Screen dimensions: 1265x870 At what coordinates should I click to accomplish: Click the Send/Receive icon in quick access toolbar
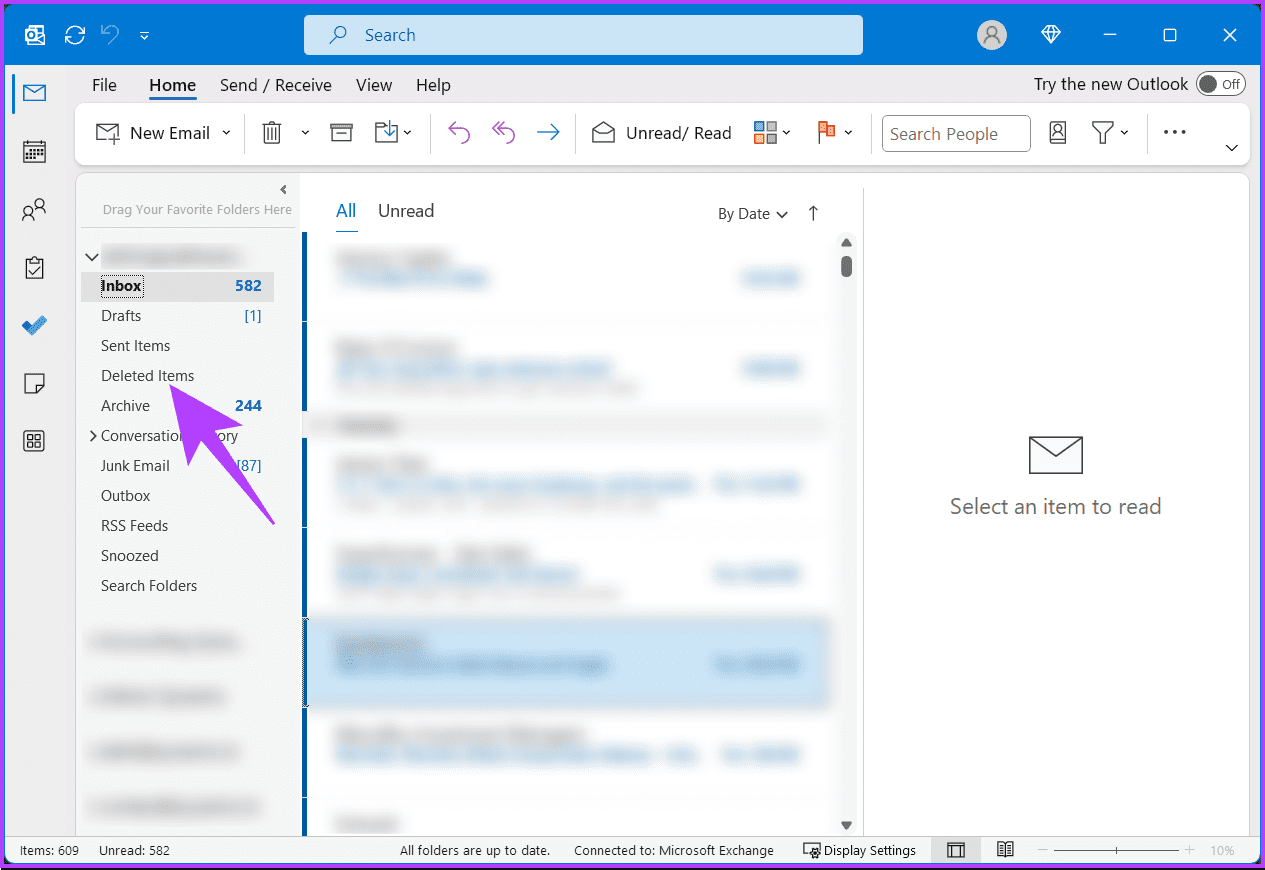tap(74, 34)
